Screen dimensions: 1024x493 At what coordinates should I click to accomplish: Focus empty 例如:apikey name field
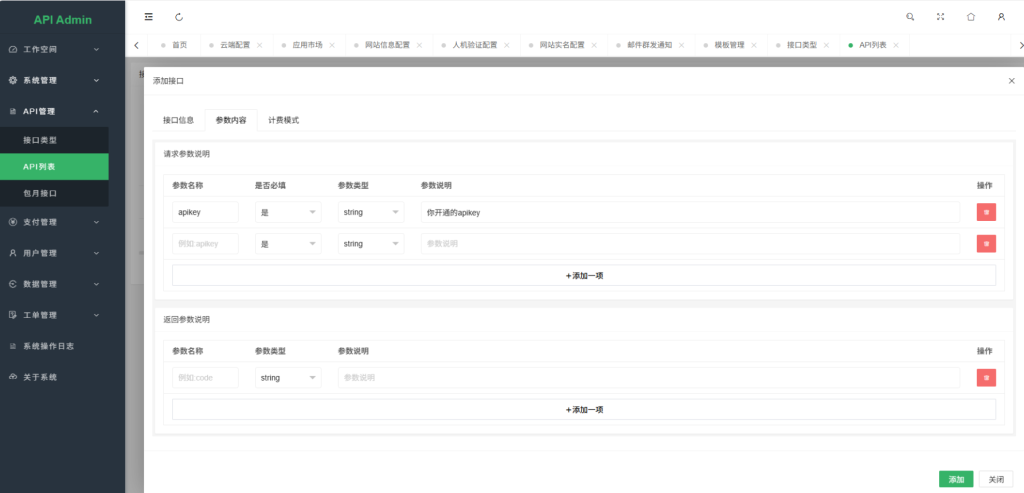pos(206,244)
